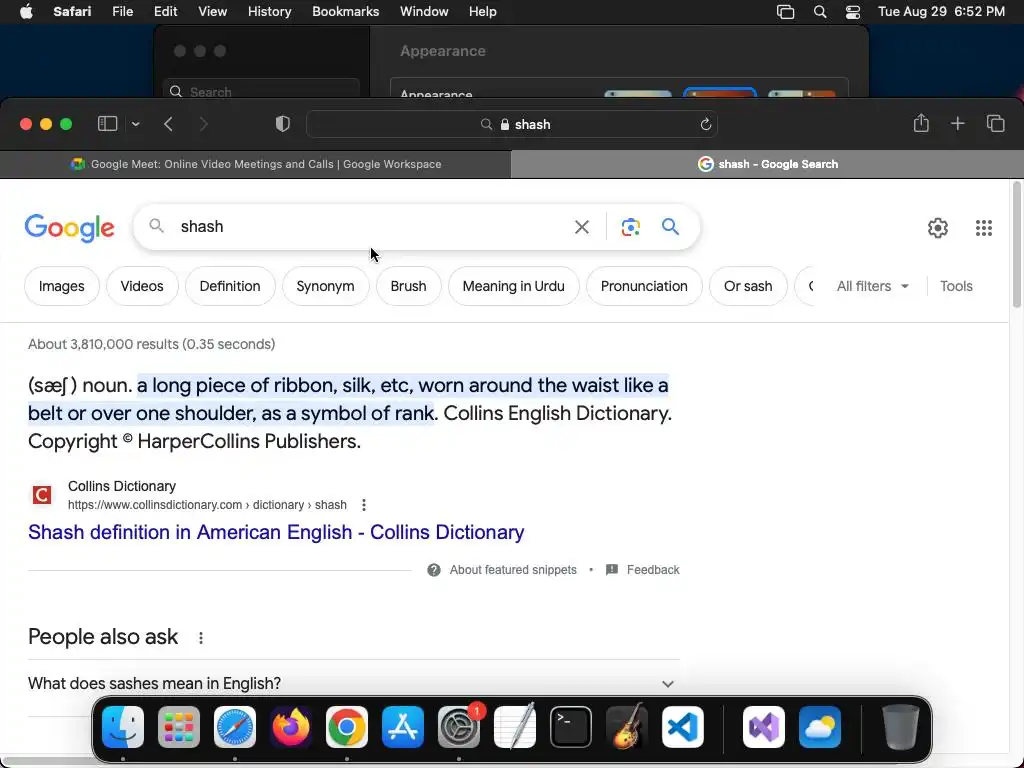1024x768 pixels.
Task: Open Finder from the Dock
Action: tap(123, 728)
